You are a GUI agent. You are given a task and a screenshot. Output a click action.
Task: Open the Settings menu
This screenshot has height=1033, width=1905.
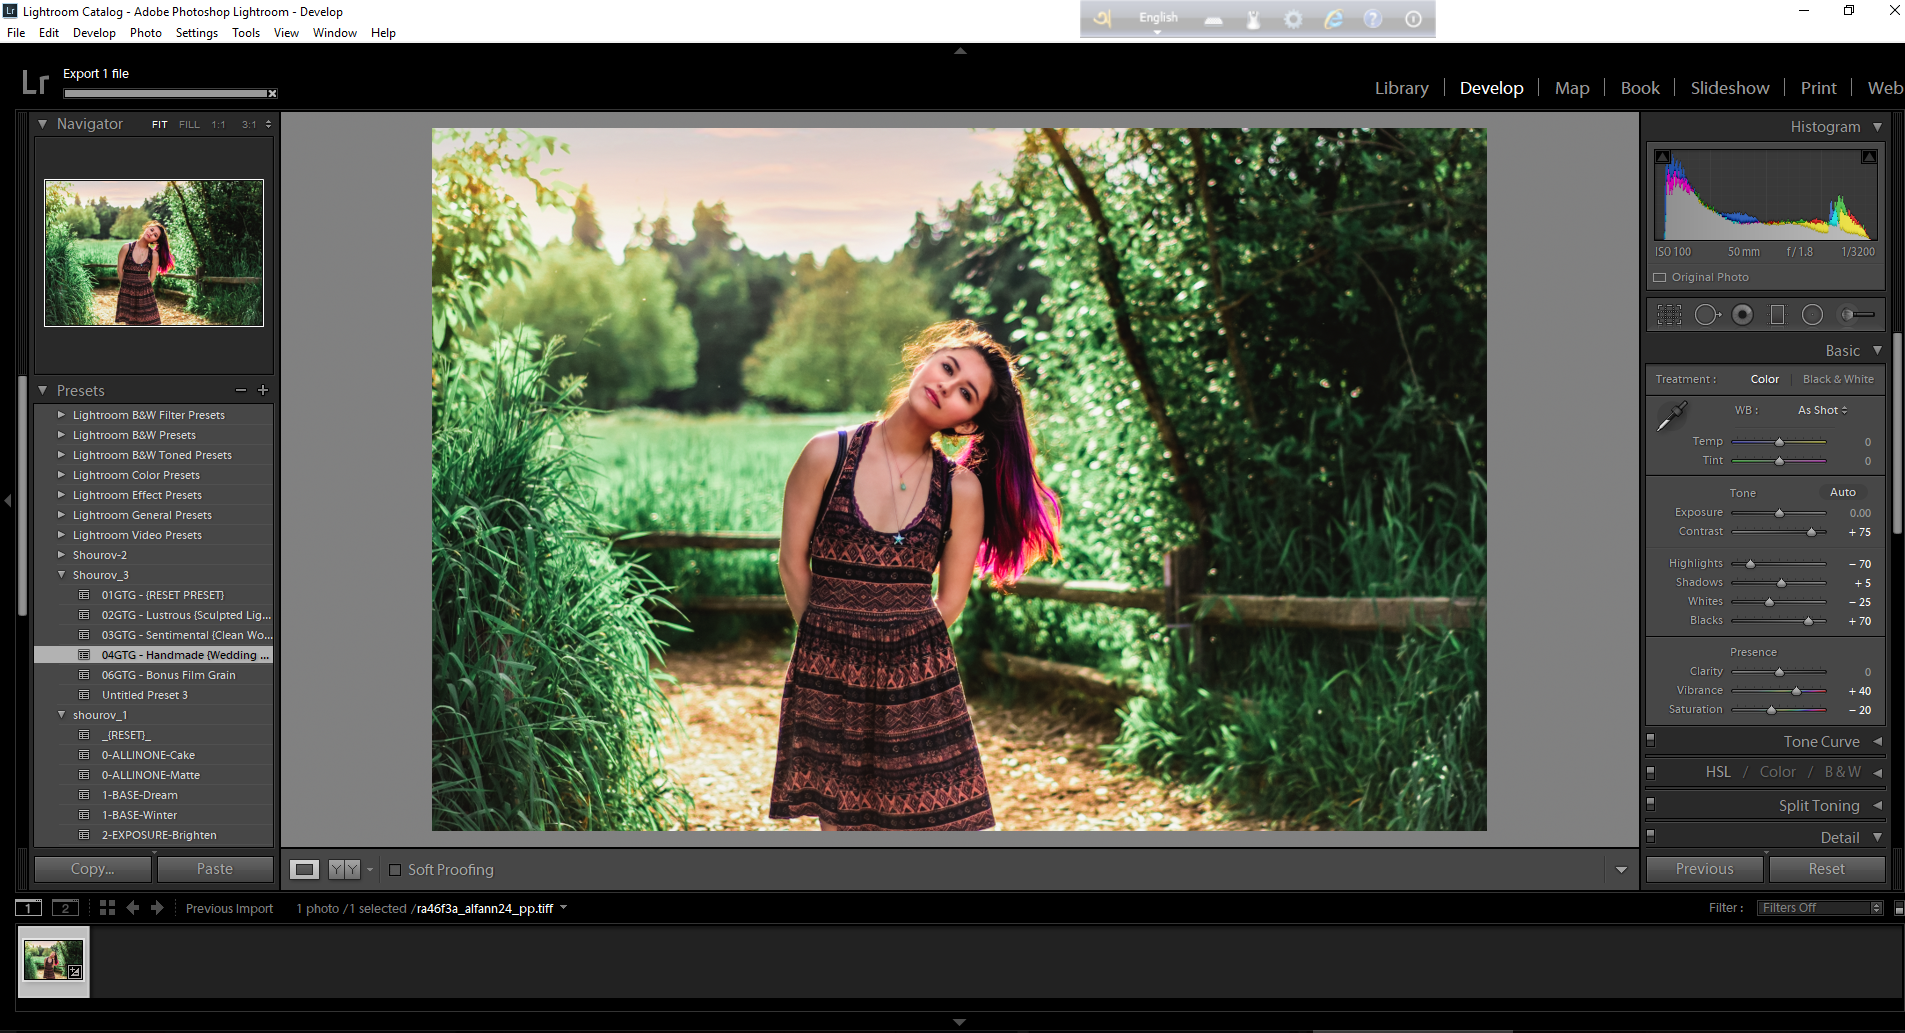click(196, 33)
